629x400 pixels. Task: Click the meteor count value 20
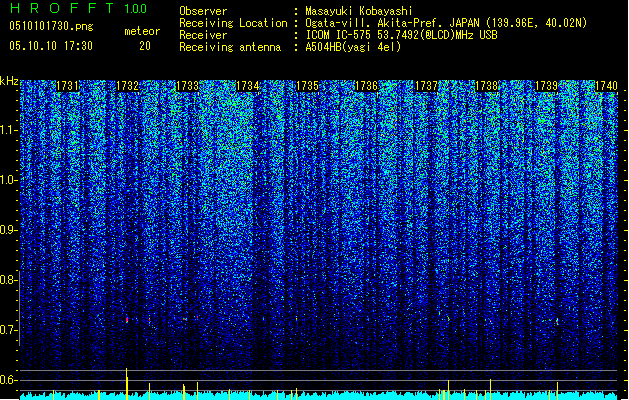(145, 46)
